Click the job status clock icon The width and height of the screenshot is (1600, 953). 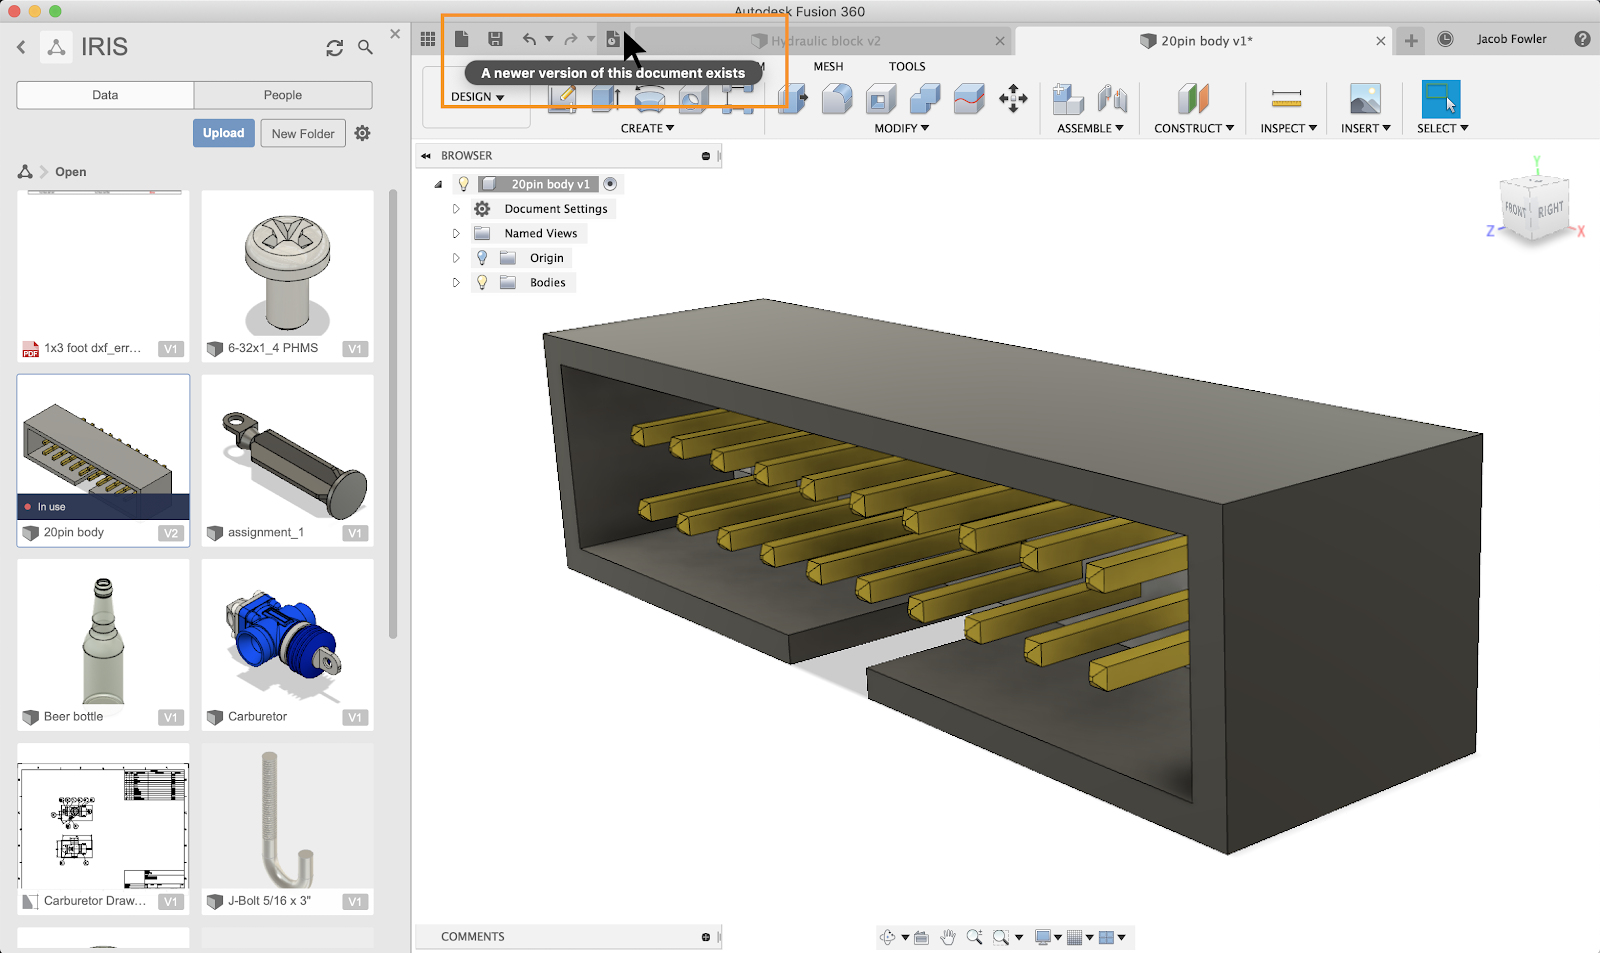(1445, 39)
